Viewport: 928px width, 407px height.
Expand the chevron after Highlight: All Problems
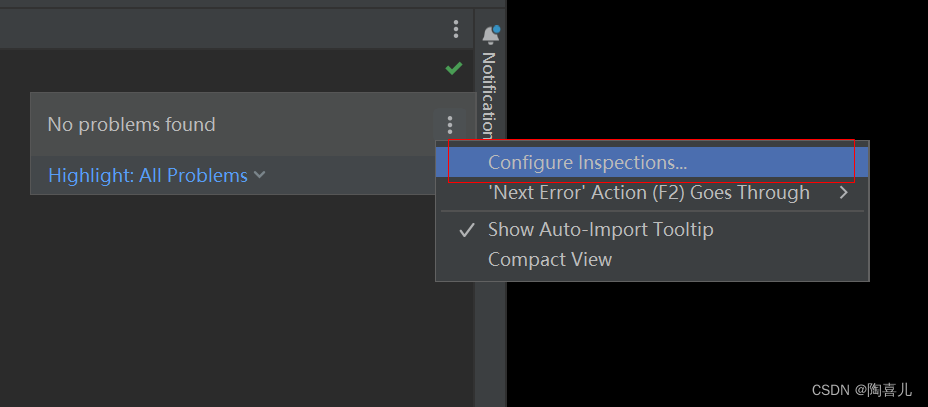tap(259, 175)
